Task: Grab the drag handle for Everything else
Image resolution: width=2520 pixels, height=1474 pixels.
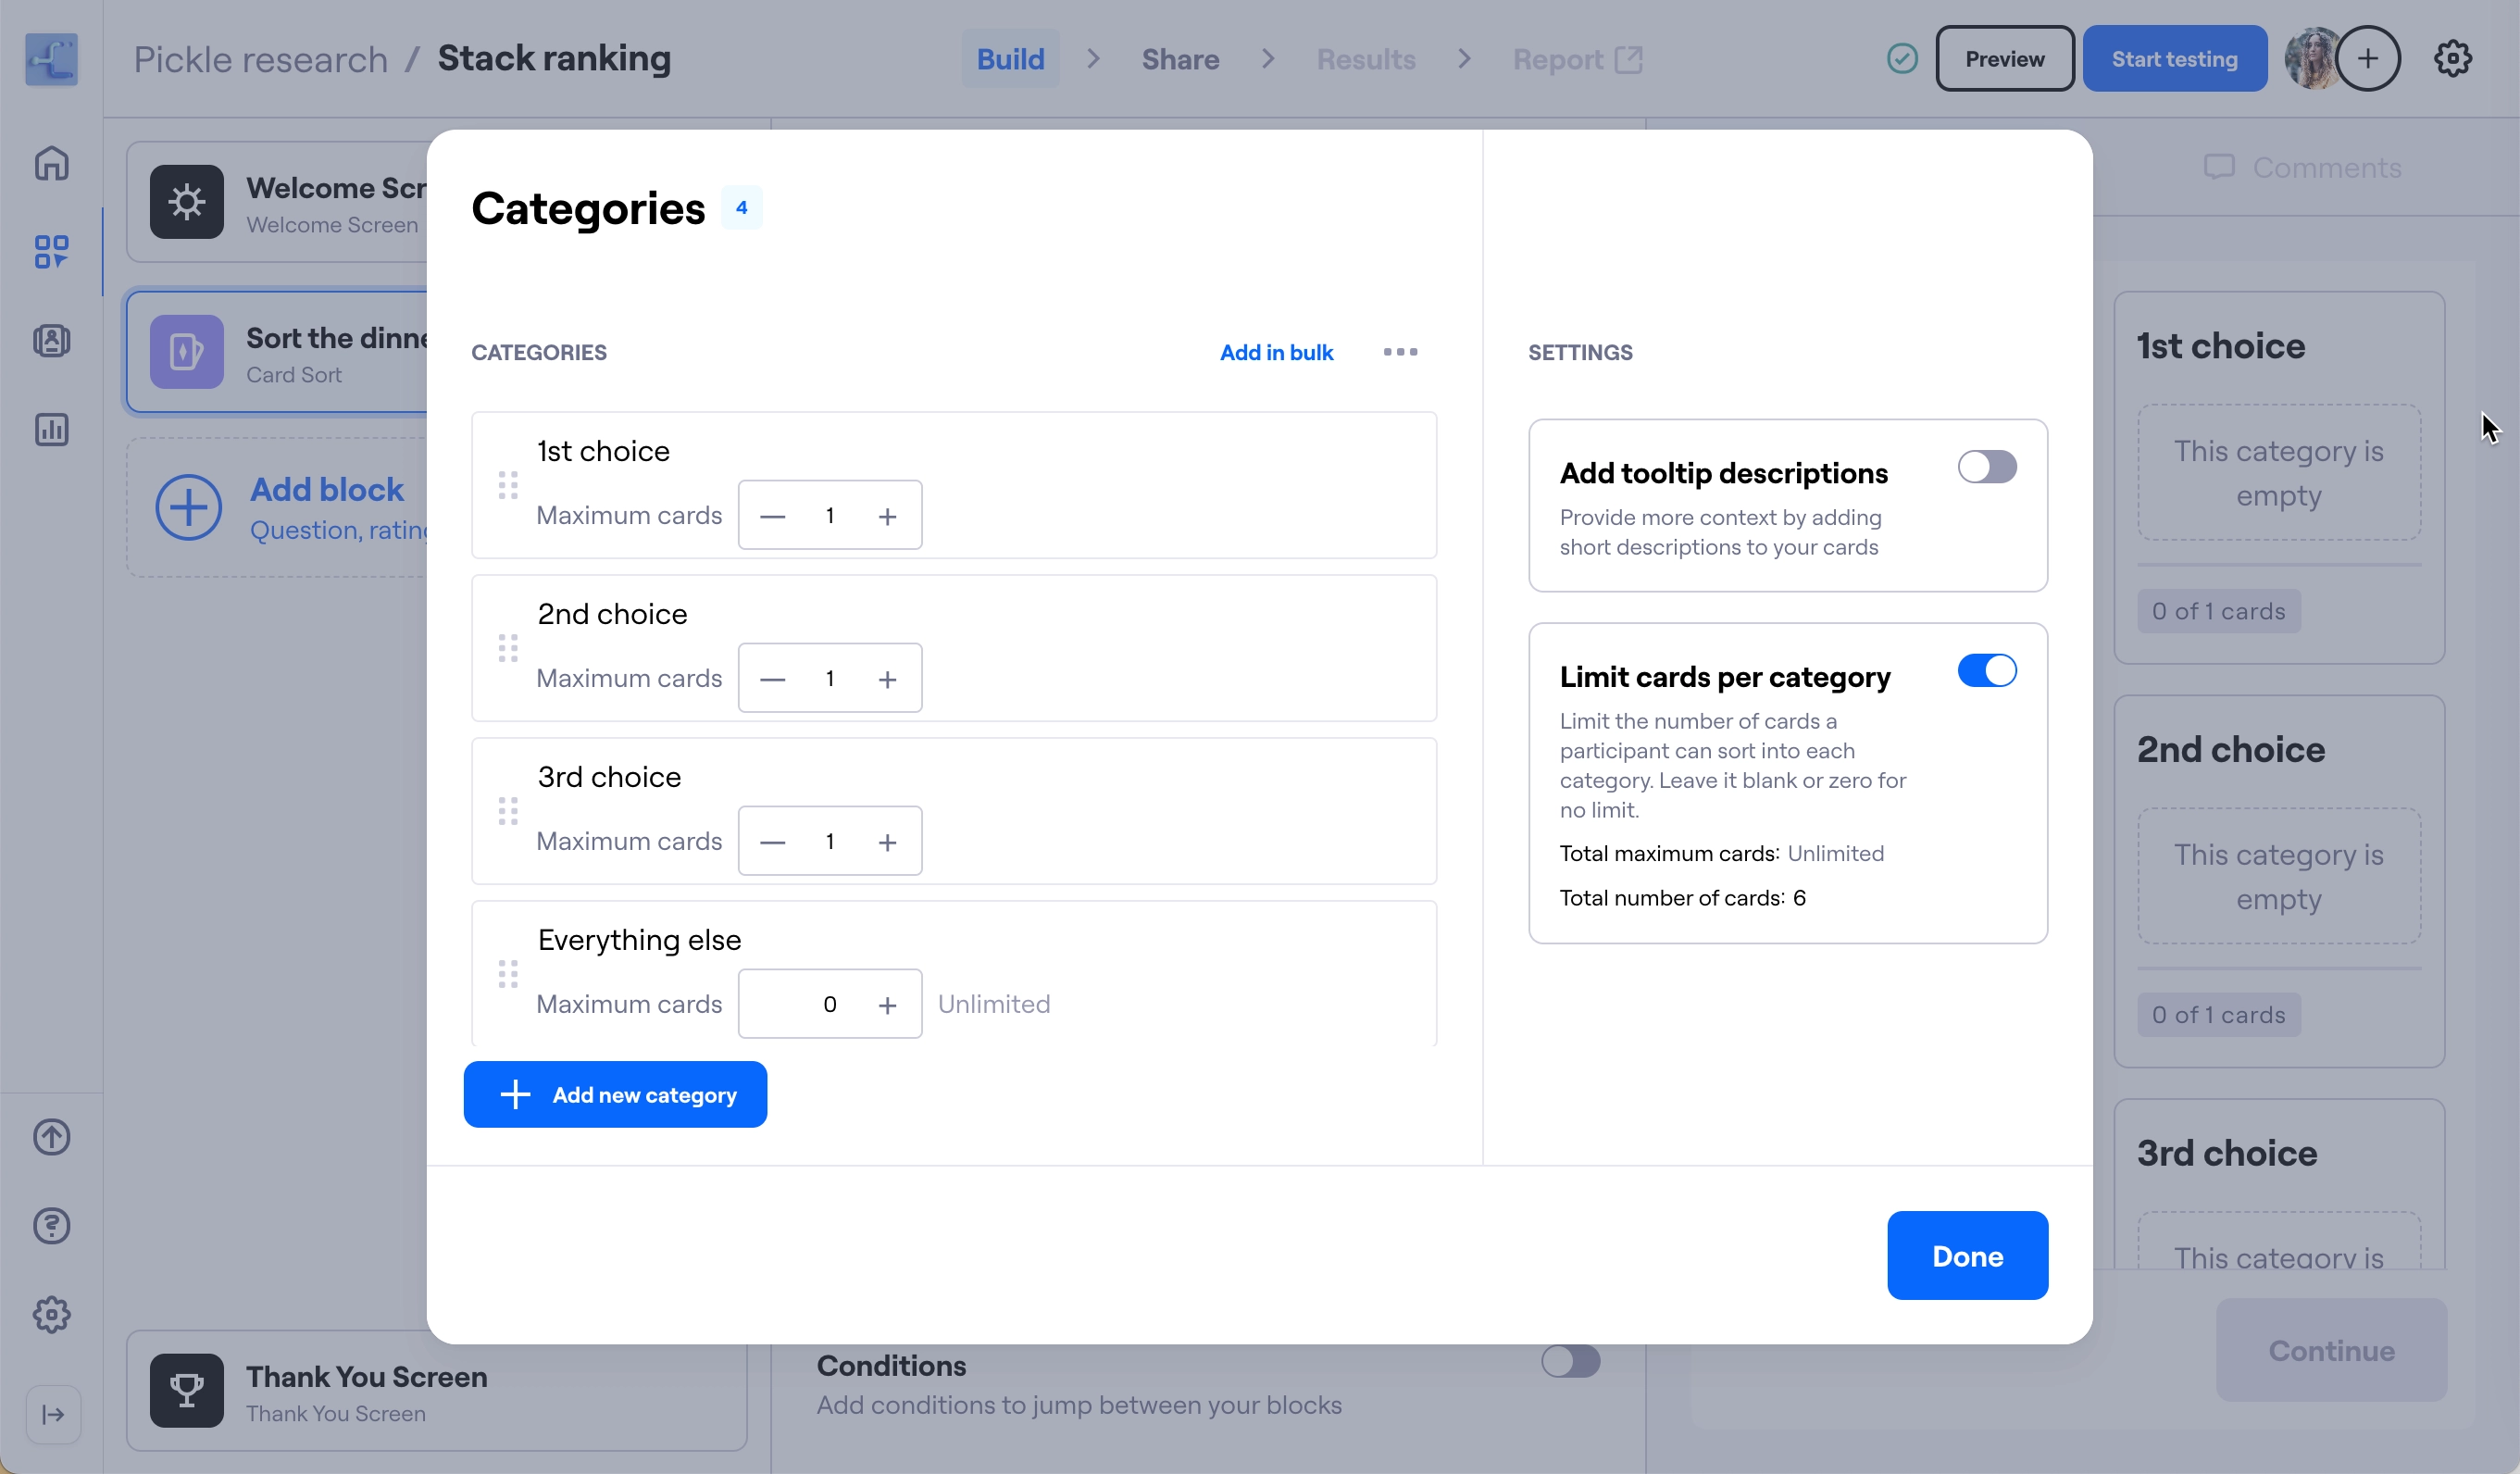Action: tap(508, 974)
